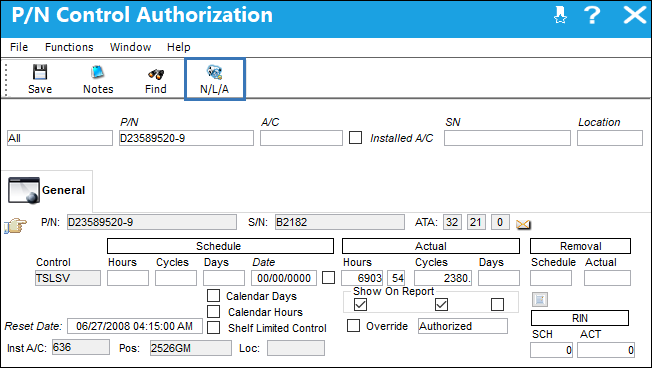This screenshot has width=652, height=368.
Task: Click the small icon under Removal Schedule
Action: point(540,299)
